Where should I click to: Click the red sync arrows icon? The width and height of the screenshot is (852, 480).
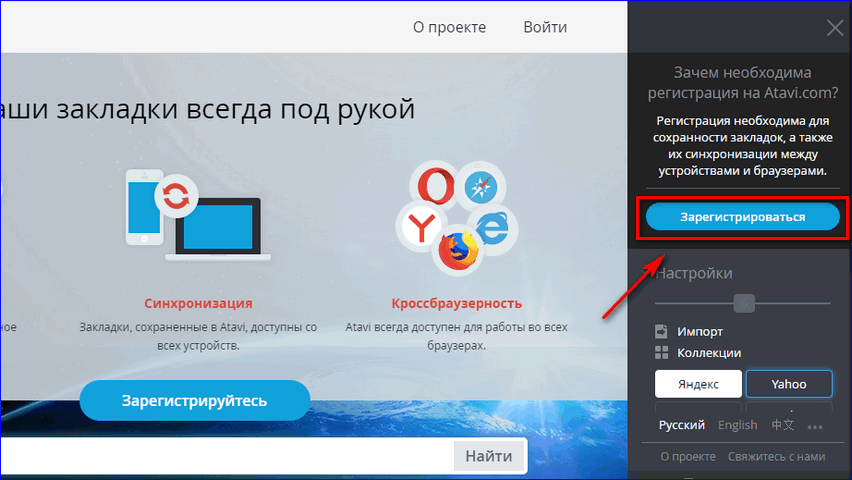coord(176,197)
